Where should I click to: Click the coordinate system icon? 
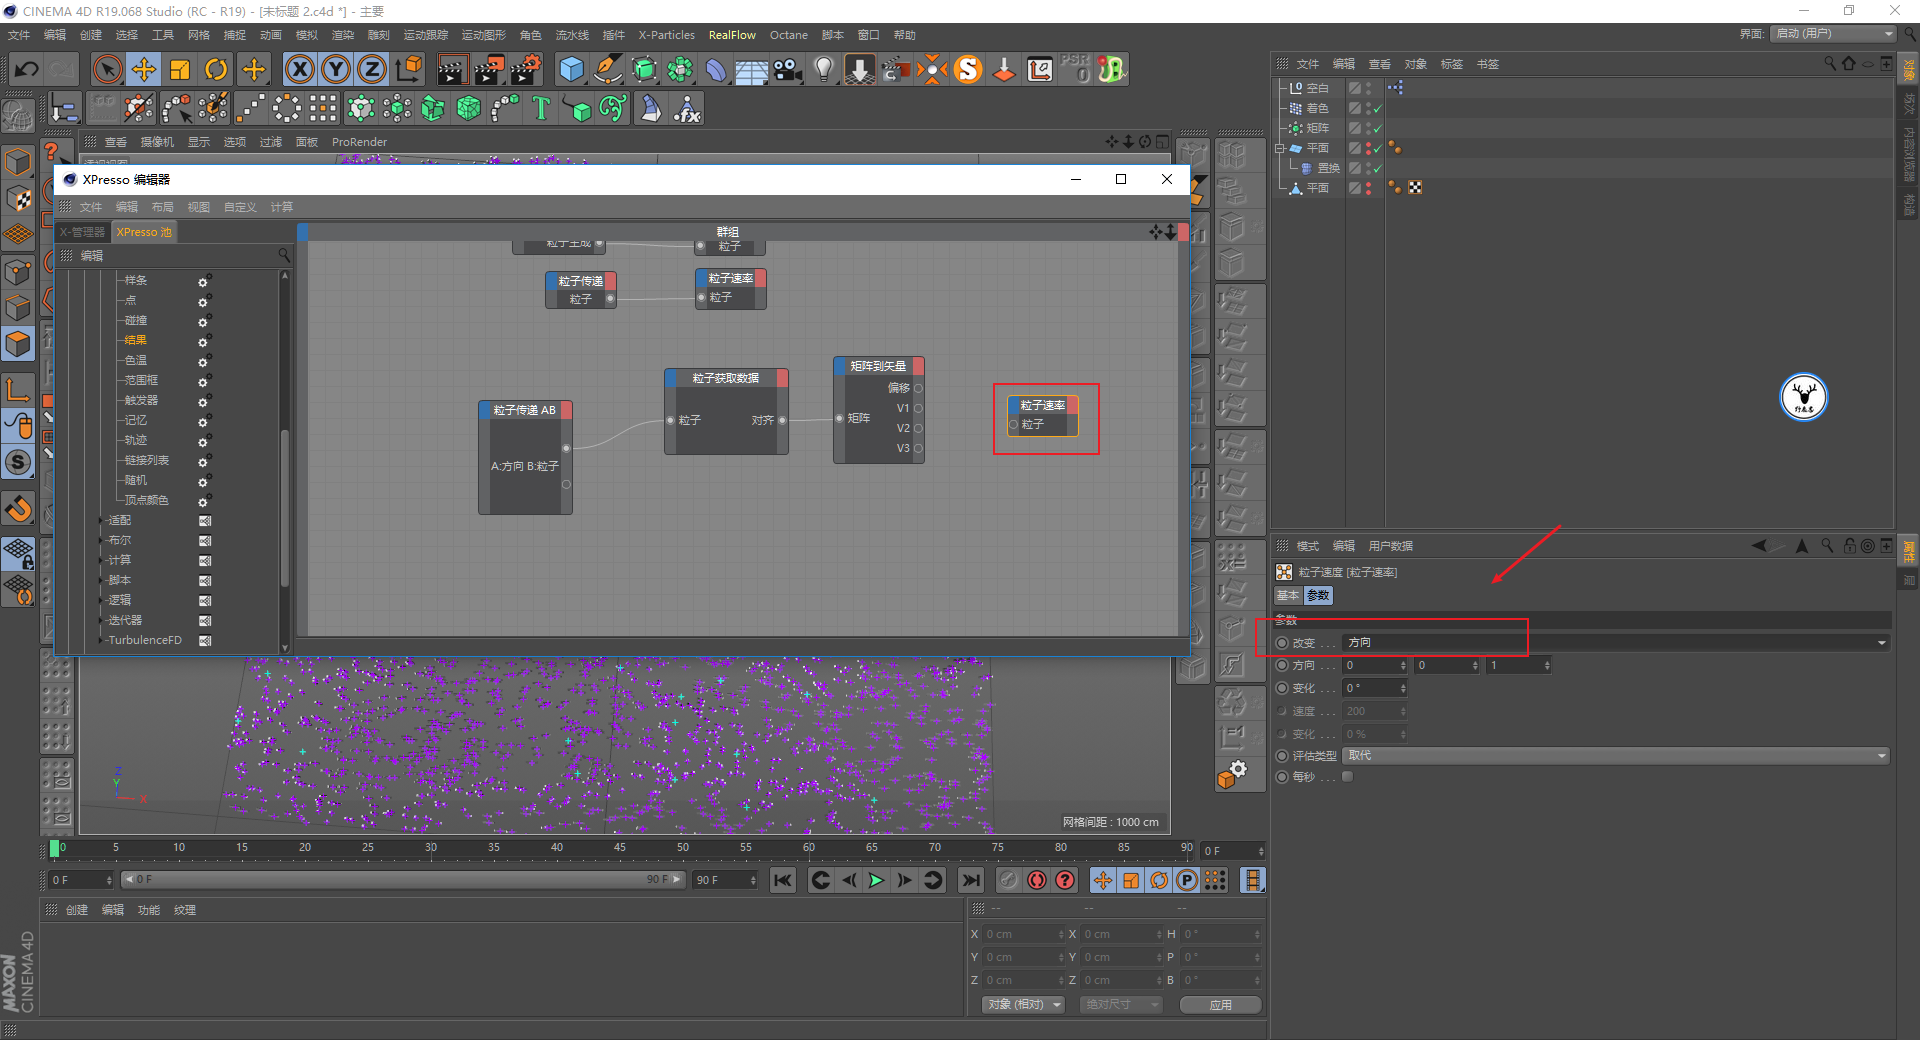[408, 69]
